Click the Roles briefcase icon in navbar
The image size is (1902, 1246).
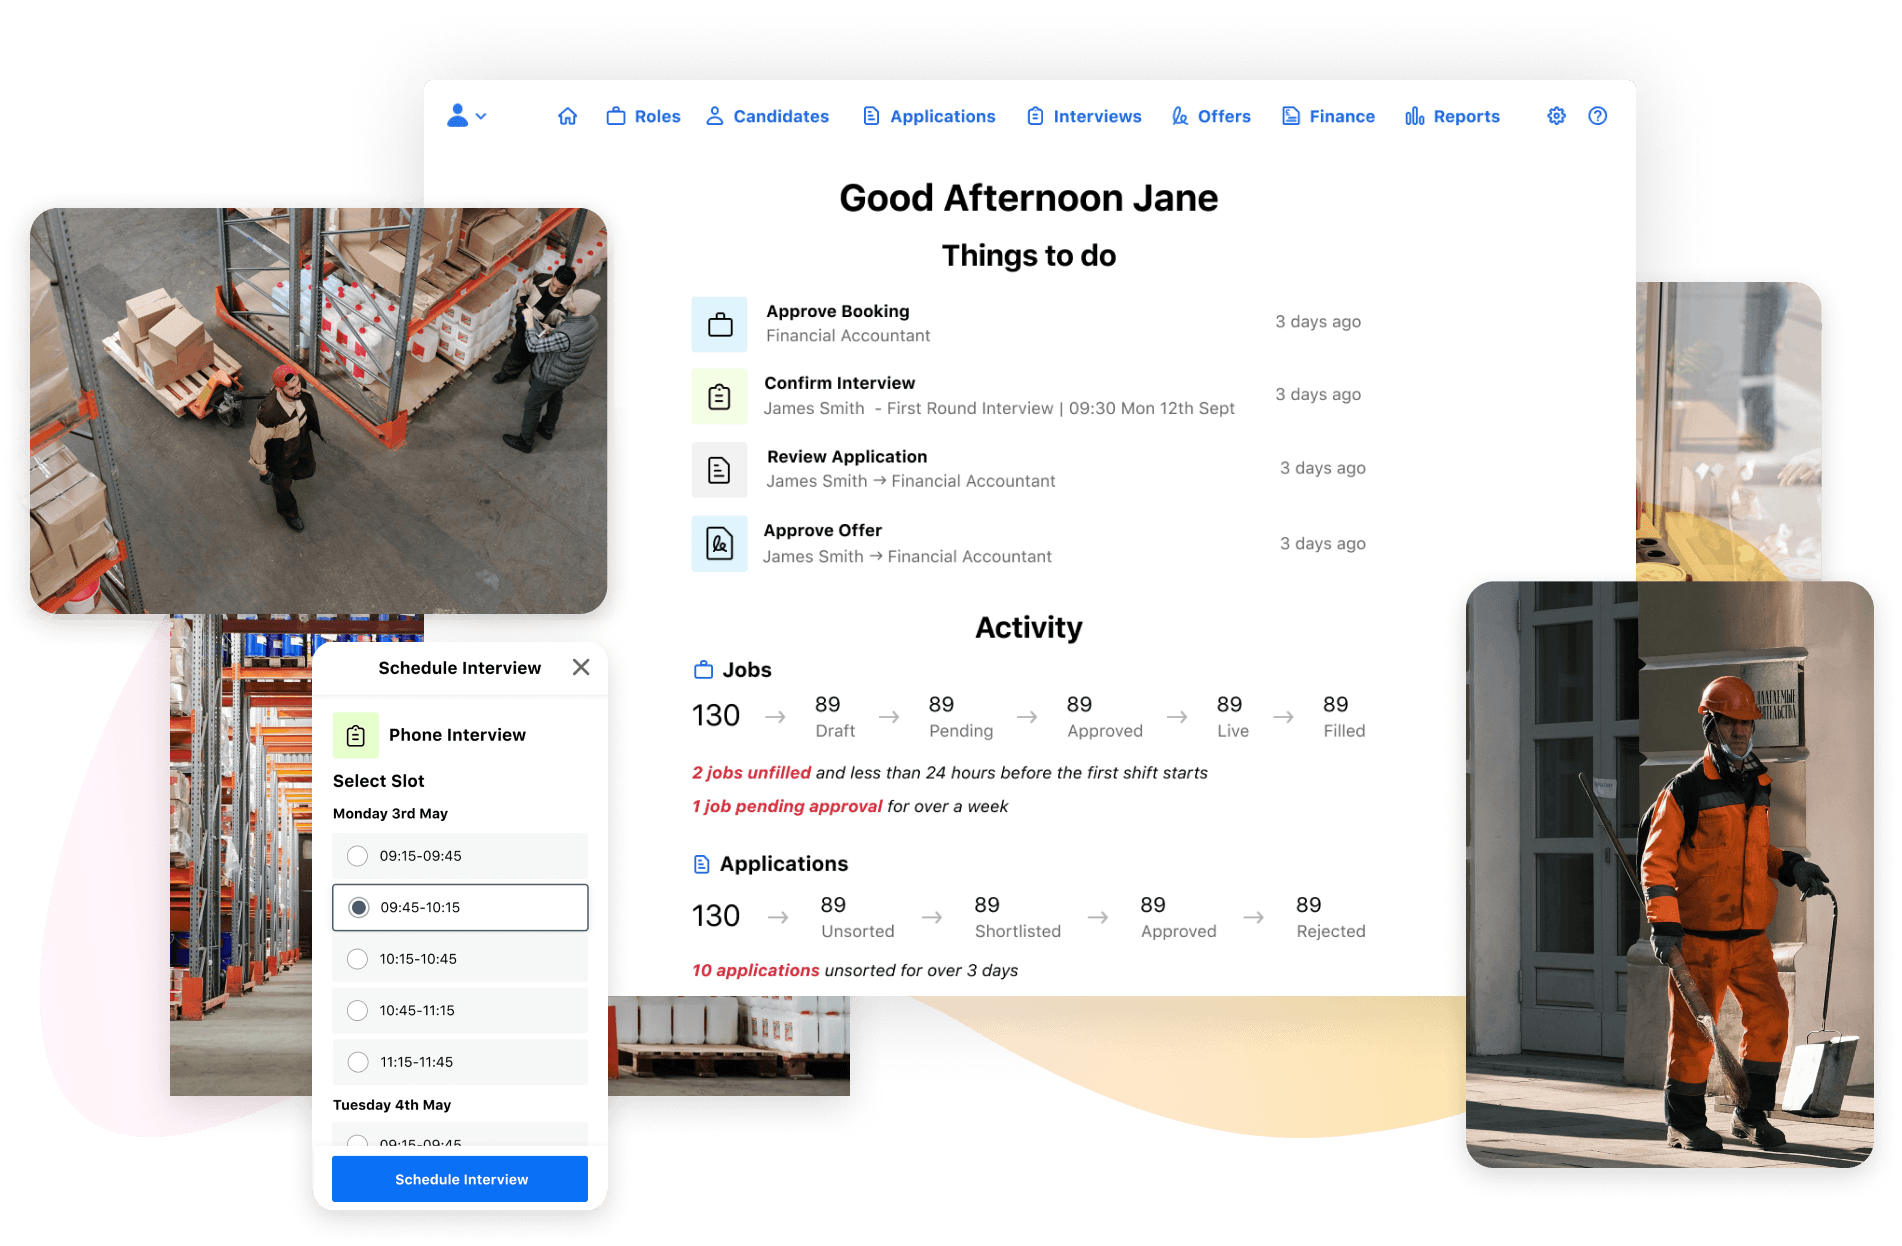[616, 116]
